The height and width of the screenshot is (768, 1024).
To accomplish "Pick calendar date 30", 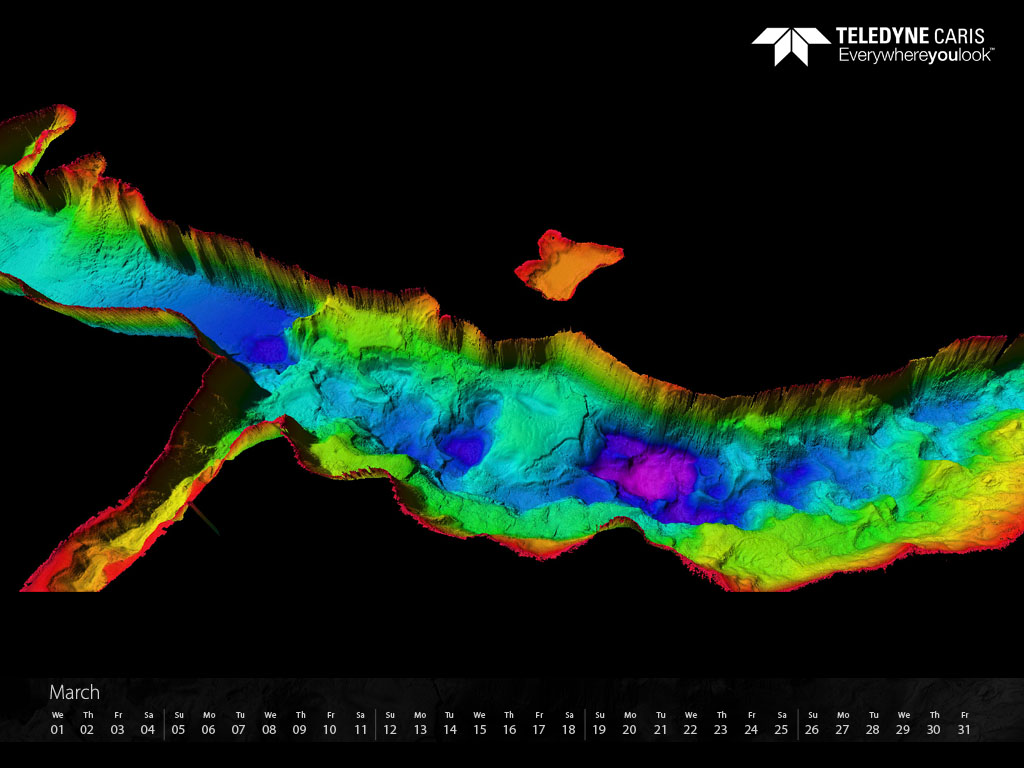I will pos(934,729).
